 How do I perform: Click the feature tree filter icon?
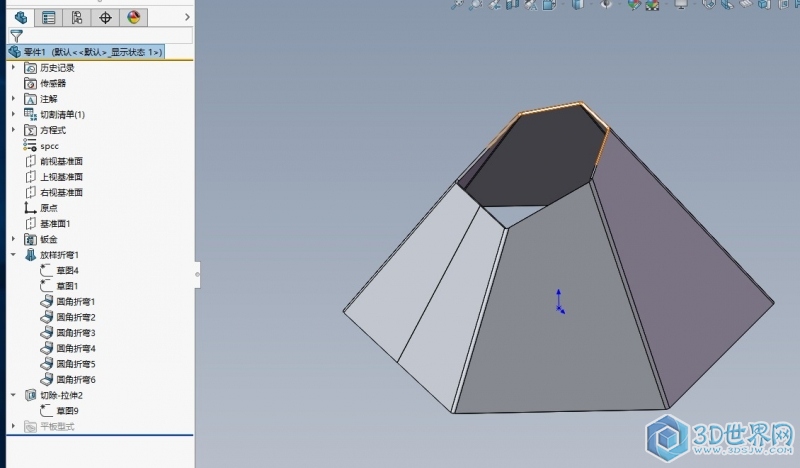[16, 35]
